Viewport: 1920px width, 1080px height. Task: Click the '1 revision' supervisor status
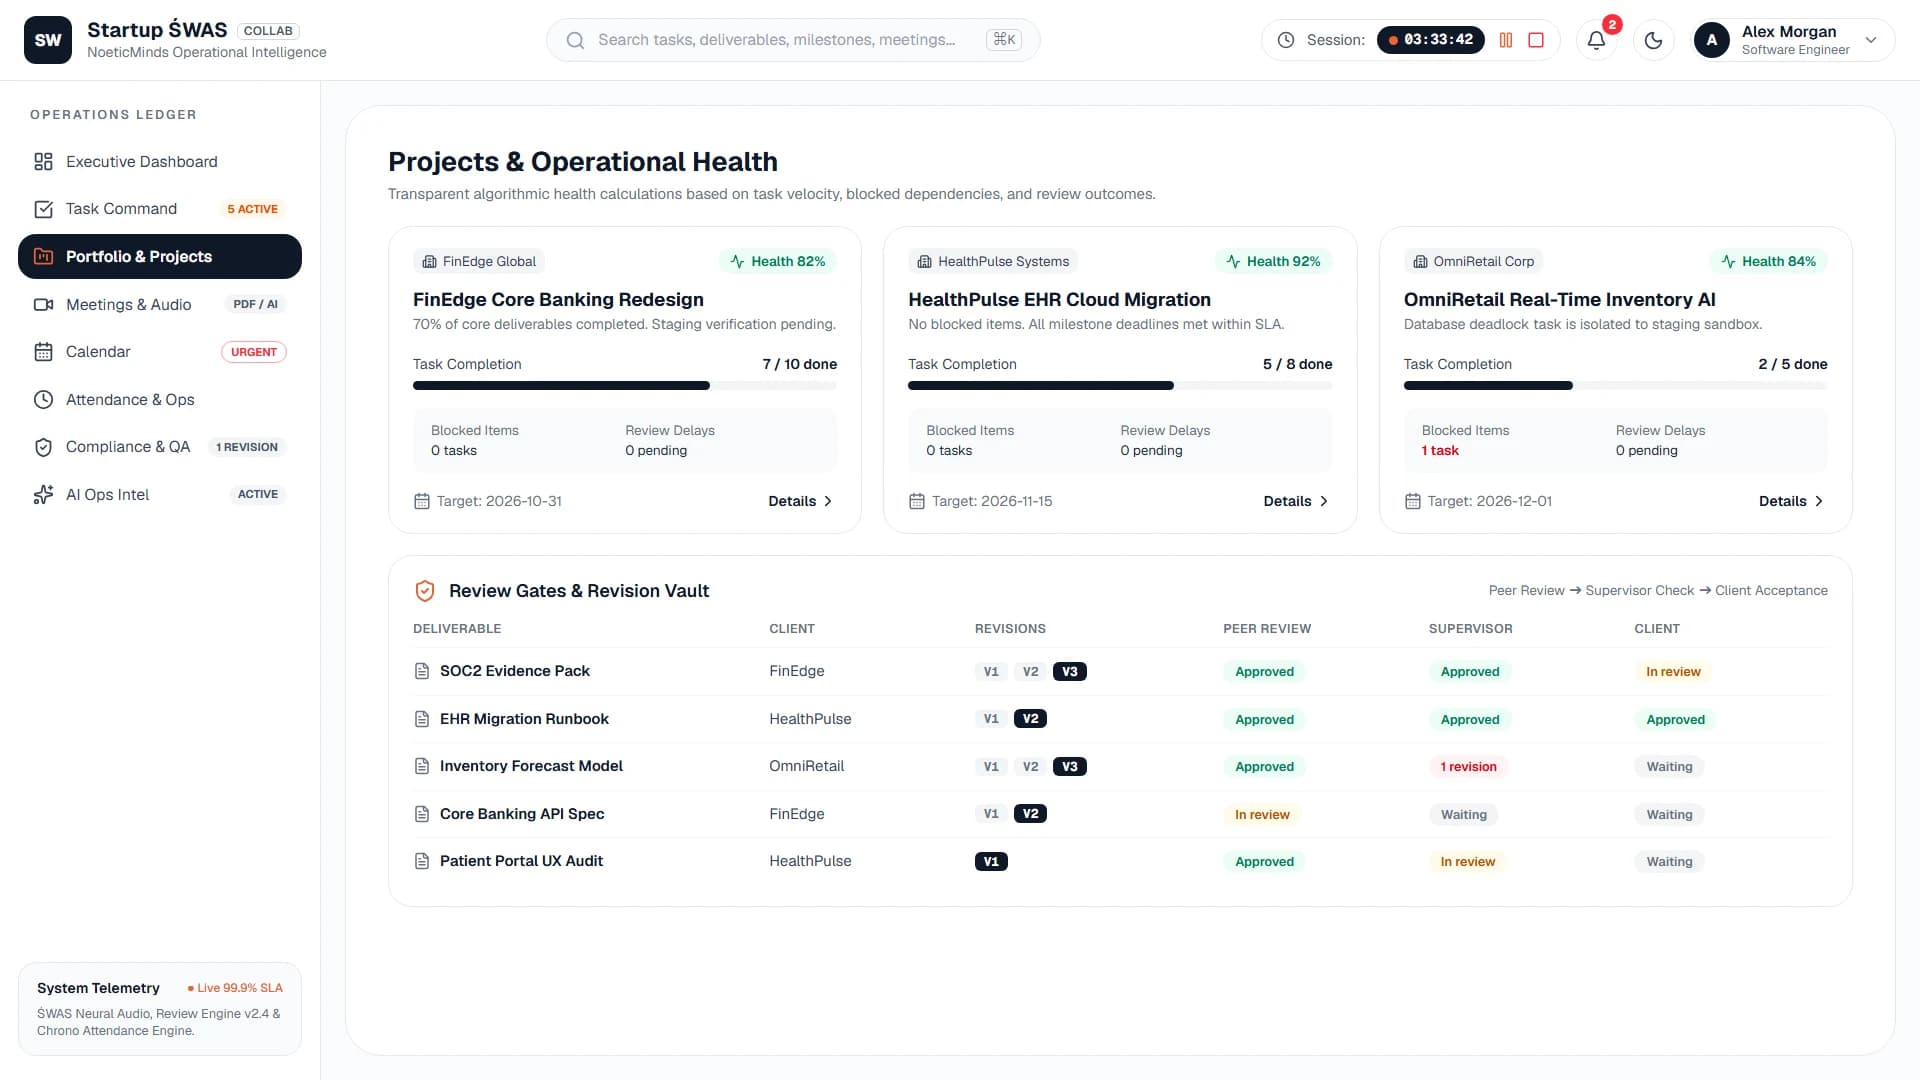[x=1468, y=767]
